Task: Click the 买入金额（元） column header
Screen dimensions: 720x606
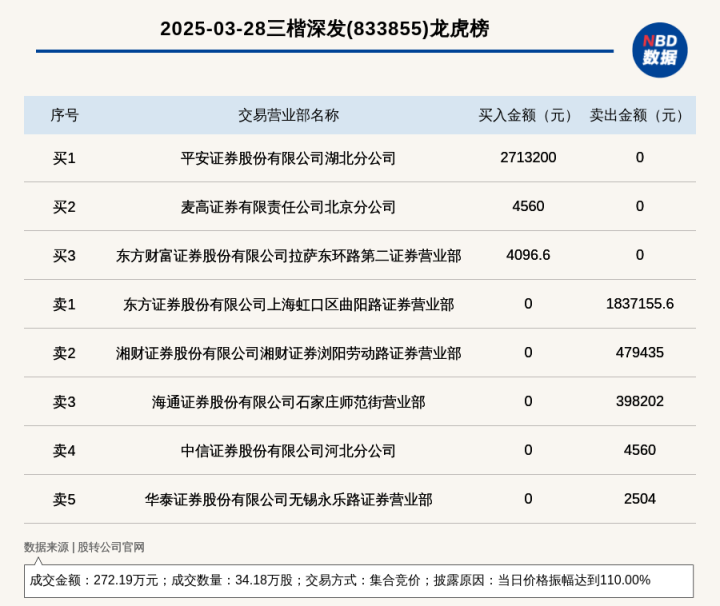Action: (528, 115)
